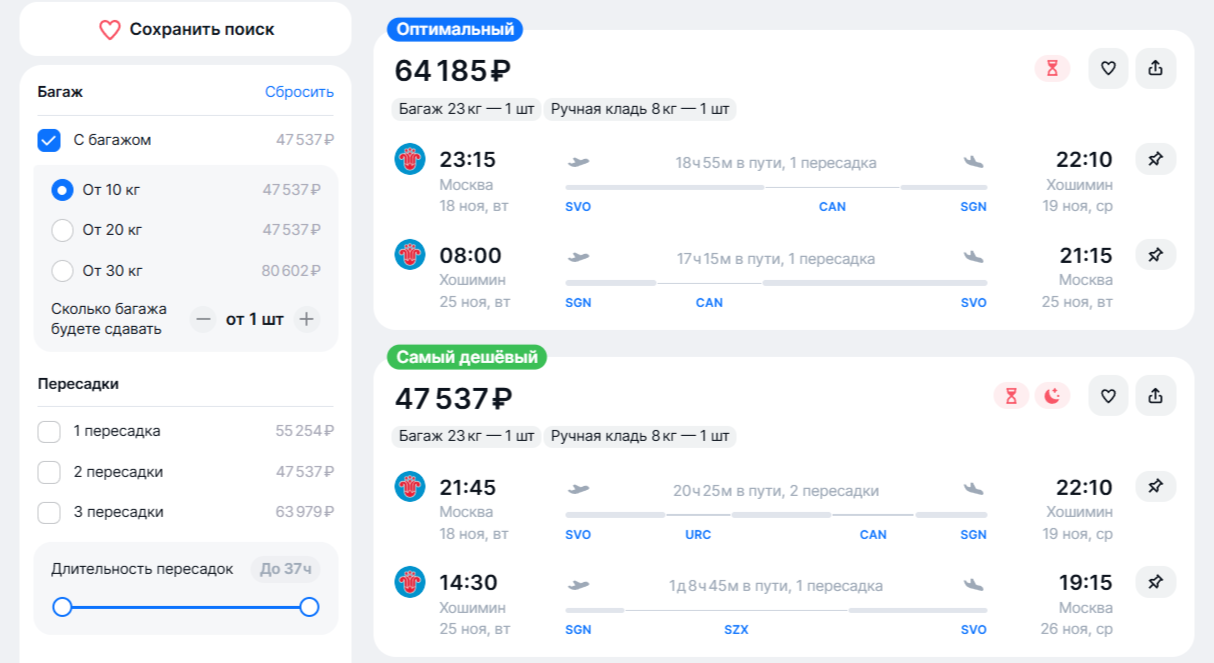Pin the 23:15 Moscow departure flight
The width and height of the screenshot is (1214, 663).
click(1155, 159)
